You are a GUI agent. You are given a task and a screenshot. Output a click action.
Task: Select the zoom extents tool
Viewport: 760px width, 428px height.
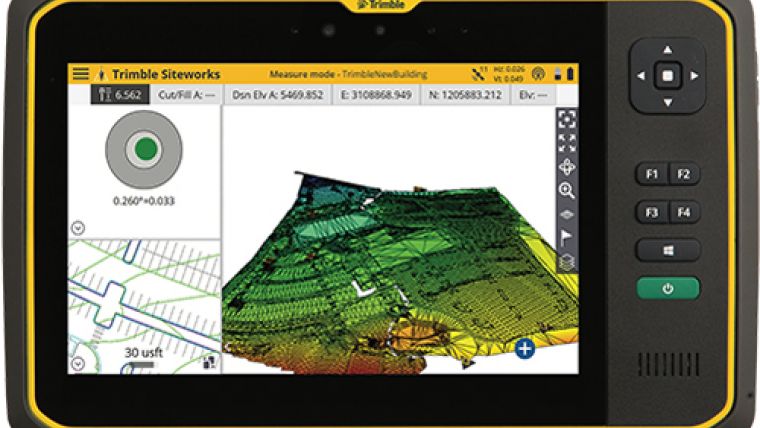(x=567, y=120)
